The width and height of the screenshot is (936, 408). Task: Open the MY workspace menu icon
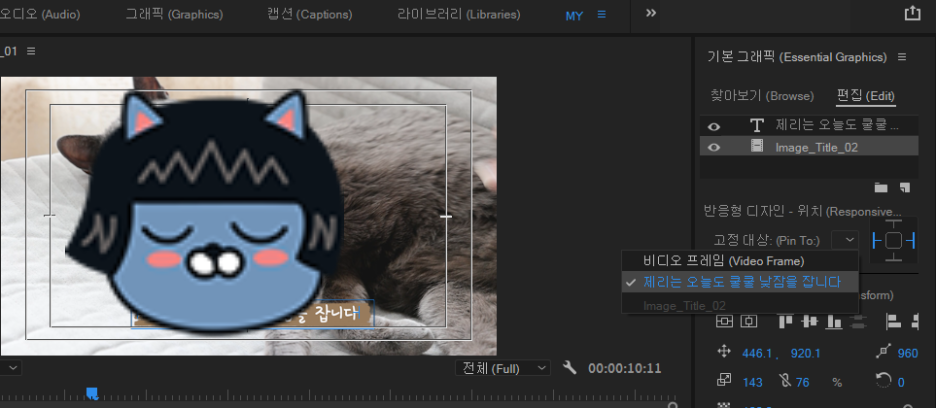(x=602, y=14)
